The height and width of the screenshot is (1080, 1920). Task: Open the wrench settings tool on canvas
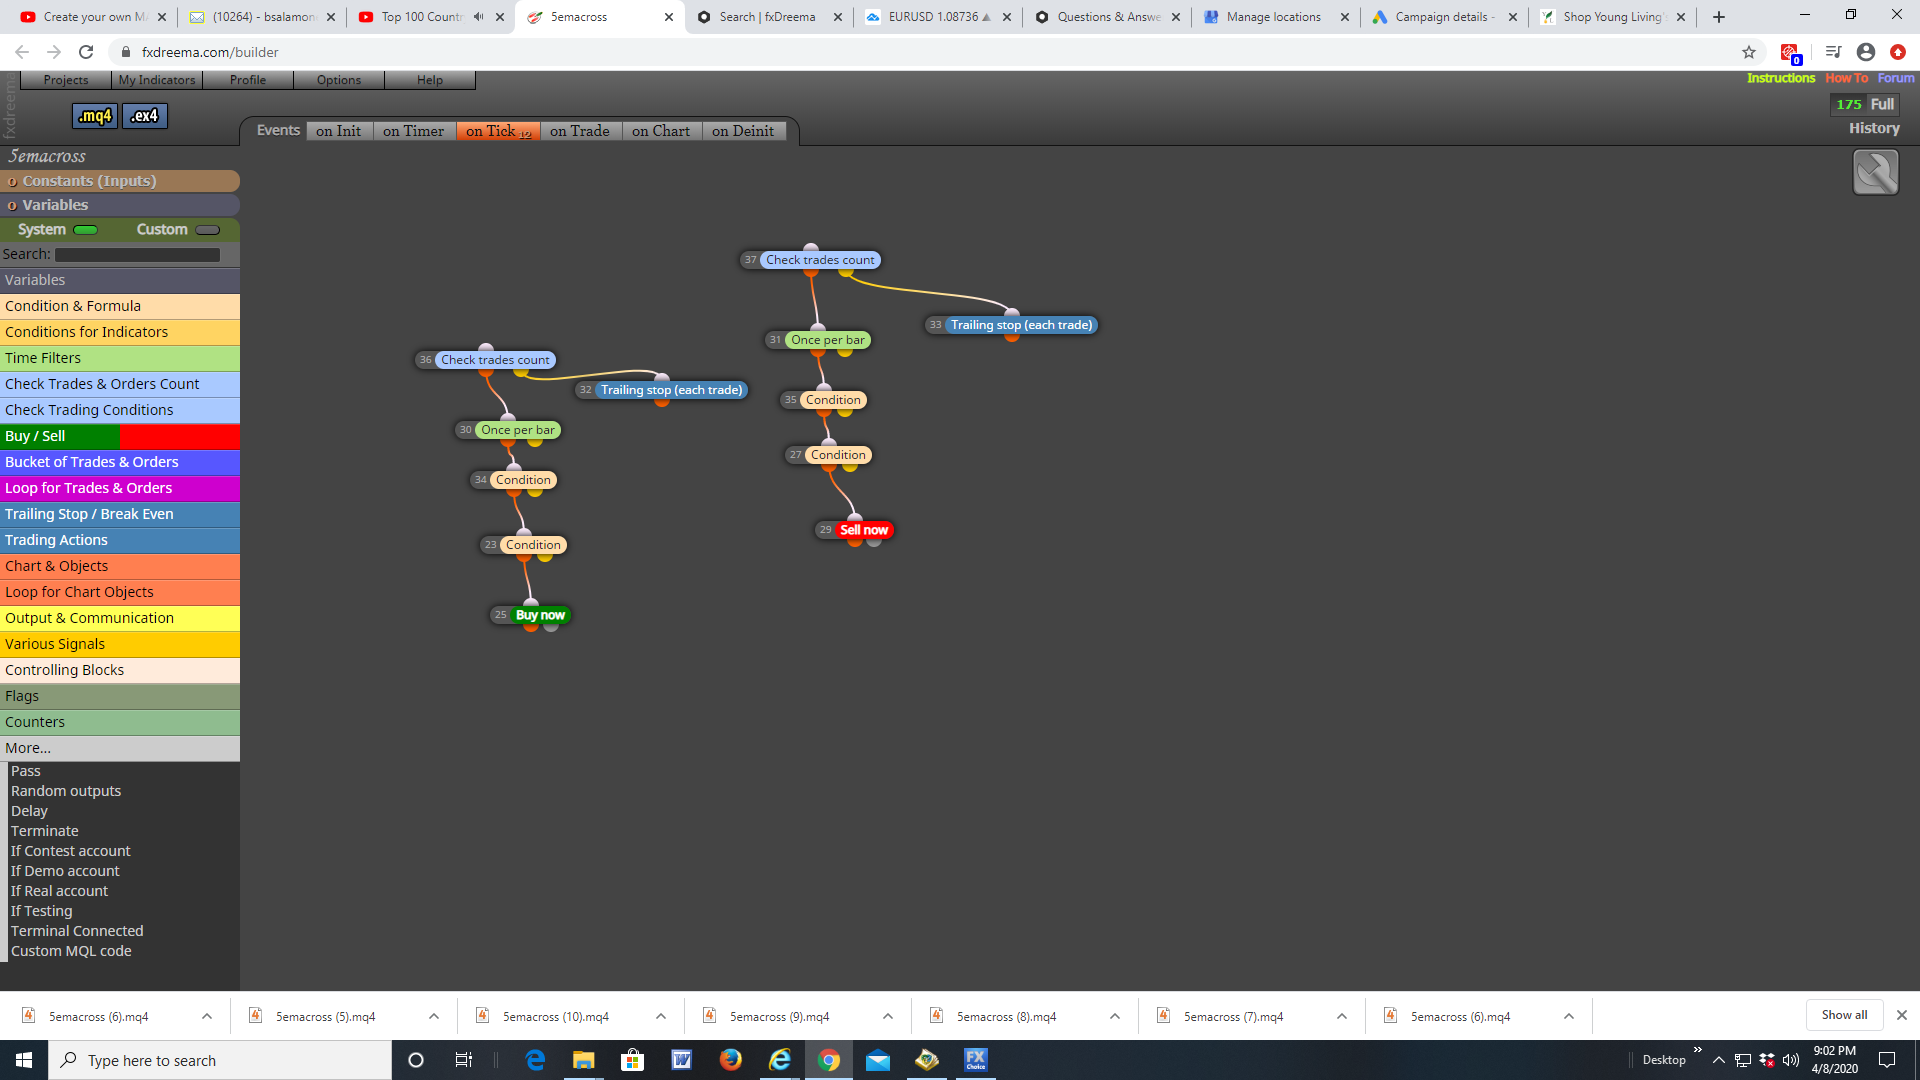pos(1875,172)
